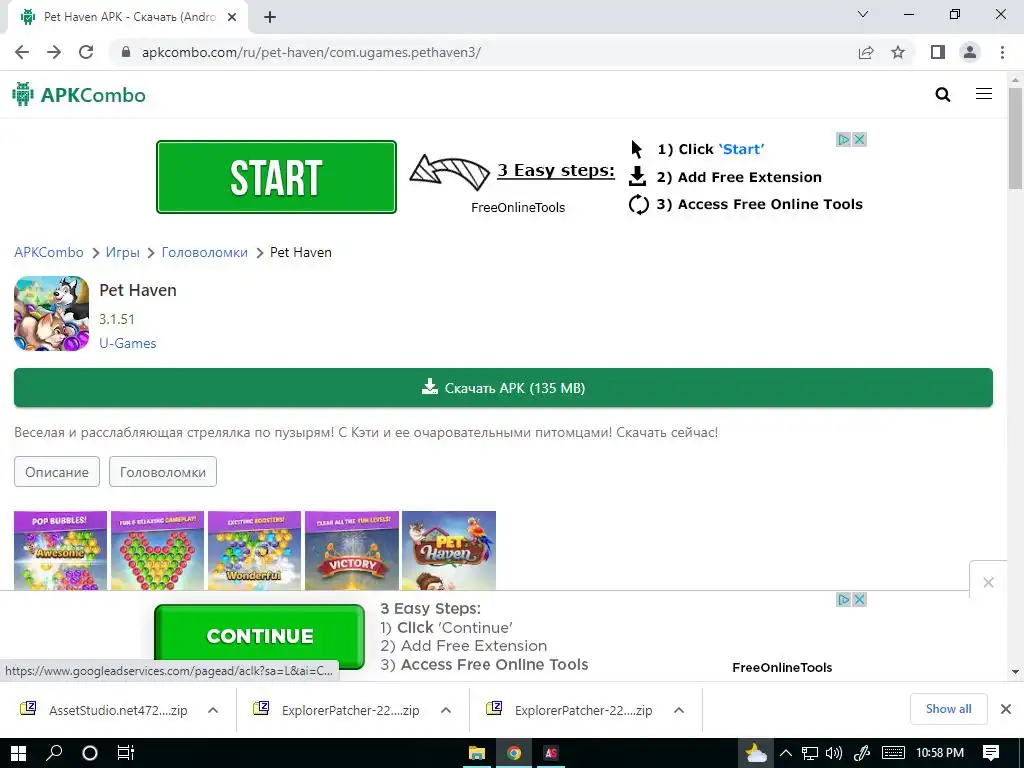View site info via the lock icon

click(x=126, y=52)
